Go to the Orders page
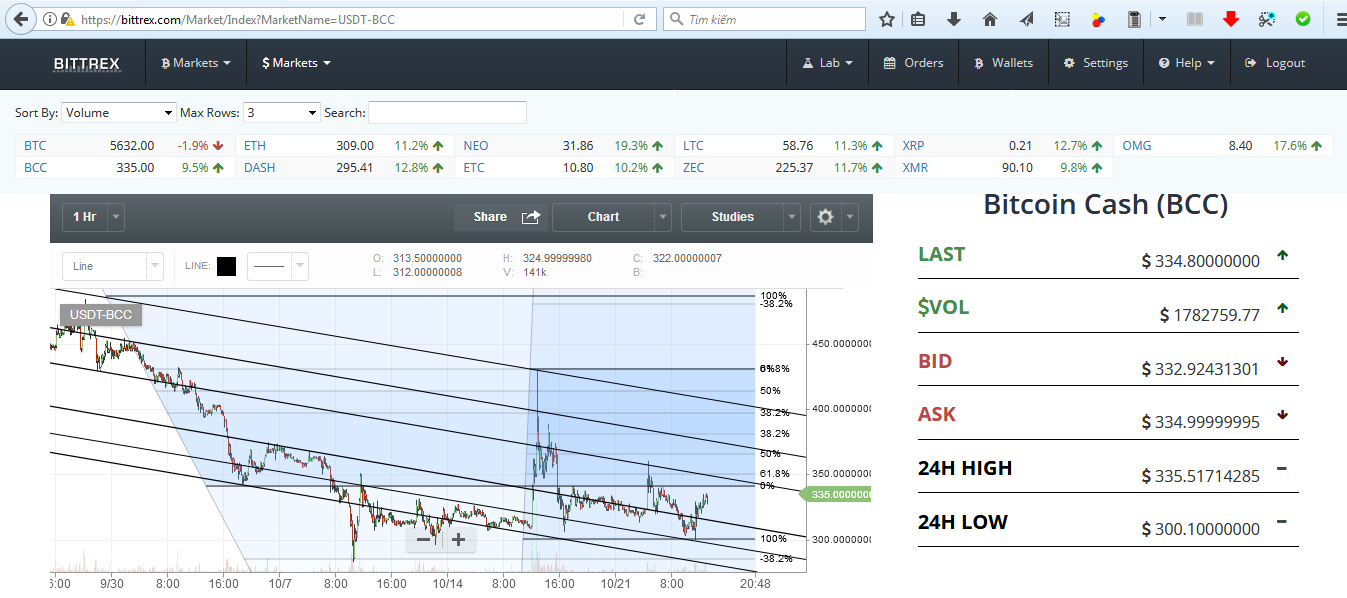 [x=914, y=63]
